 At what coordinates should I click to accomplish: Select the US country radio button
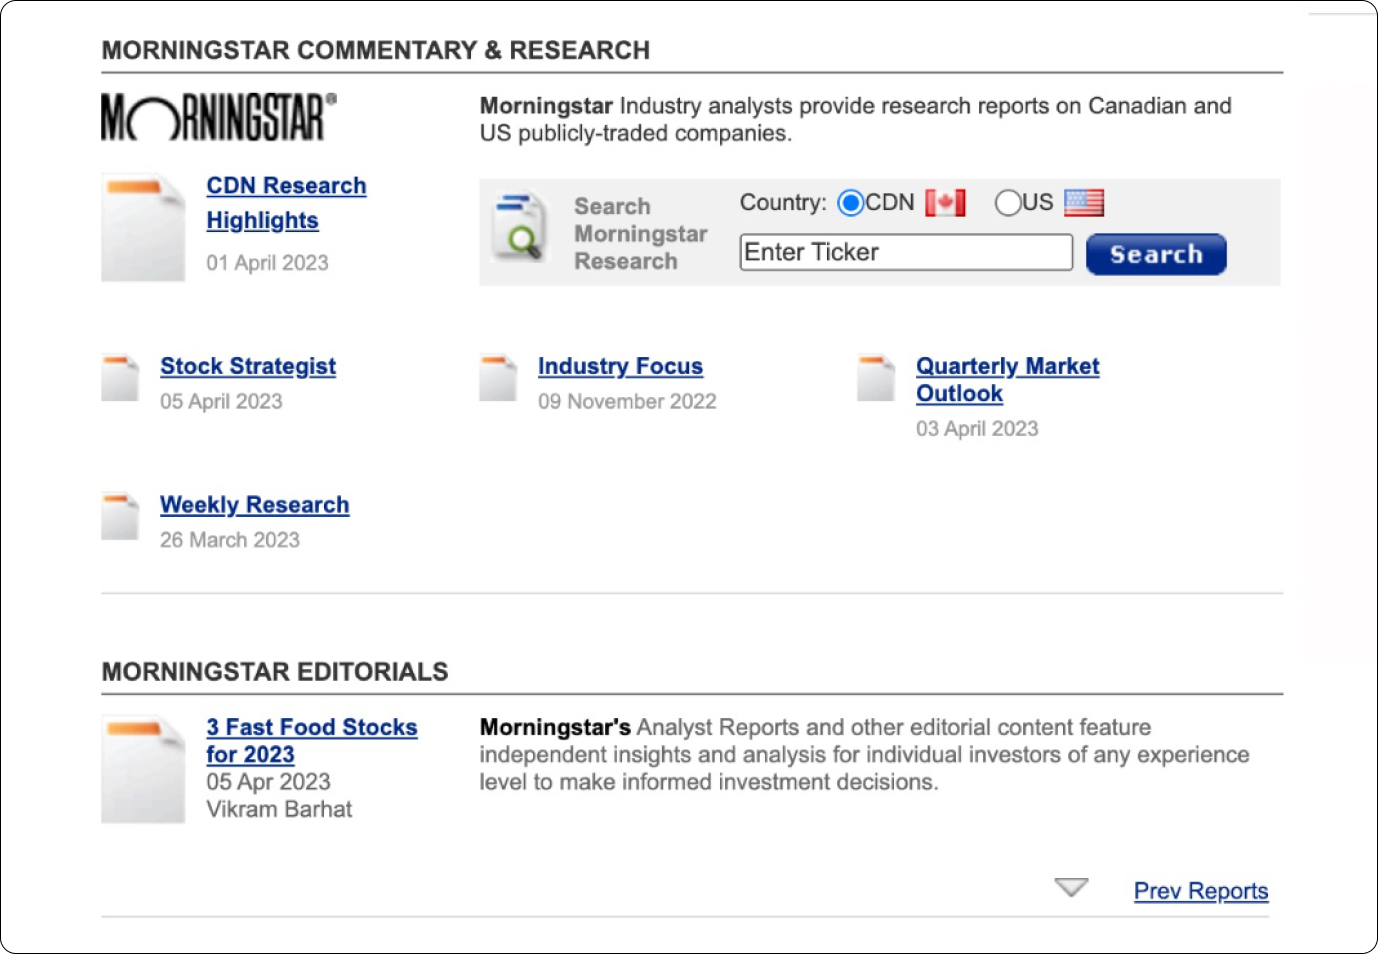pyautogui.click(x=1008, y=203)
